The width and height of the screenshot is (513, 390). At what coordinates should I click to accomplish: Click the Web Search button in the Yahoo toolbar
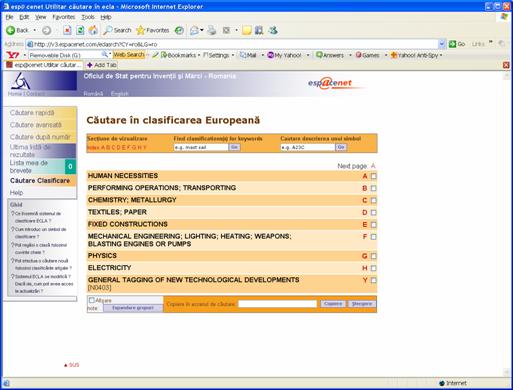[x=129, y=55]
